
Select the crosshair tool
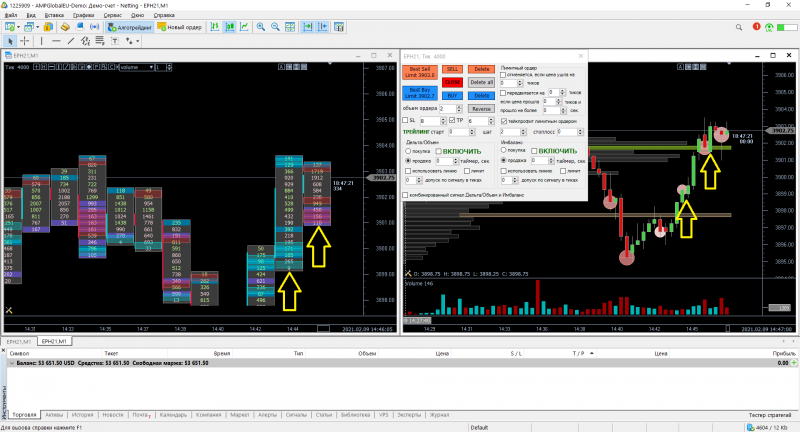tap(24, 41)
